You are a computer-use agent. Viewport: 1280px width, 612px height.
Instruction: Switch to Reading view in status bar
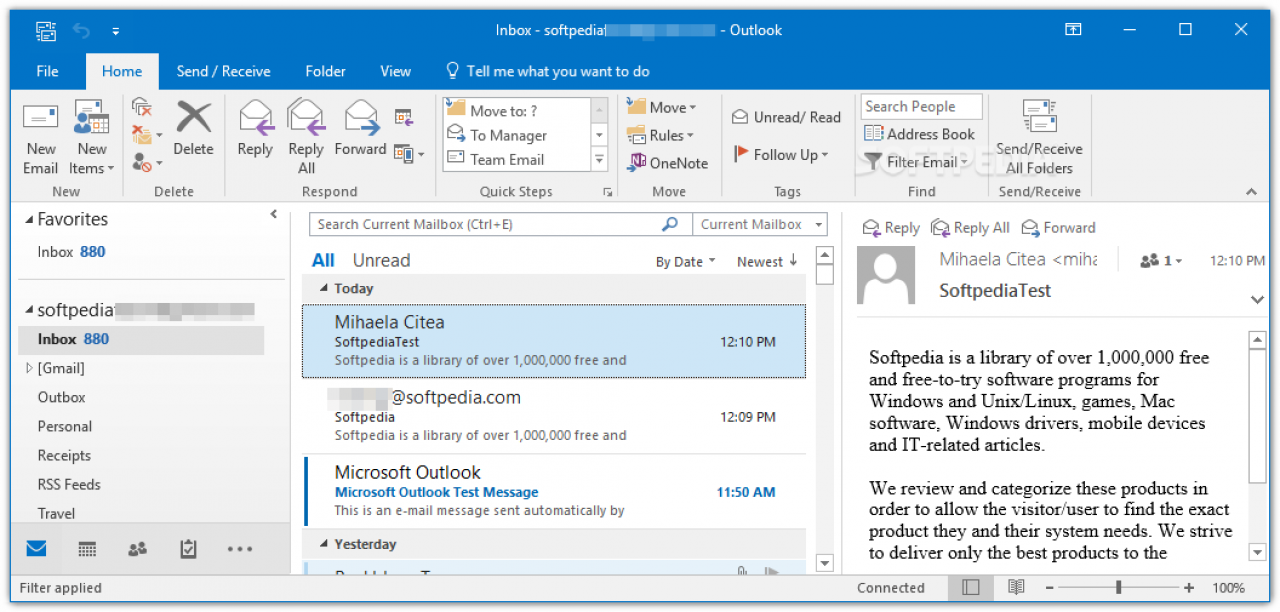coord(1016,588)
